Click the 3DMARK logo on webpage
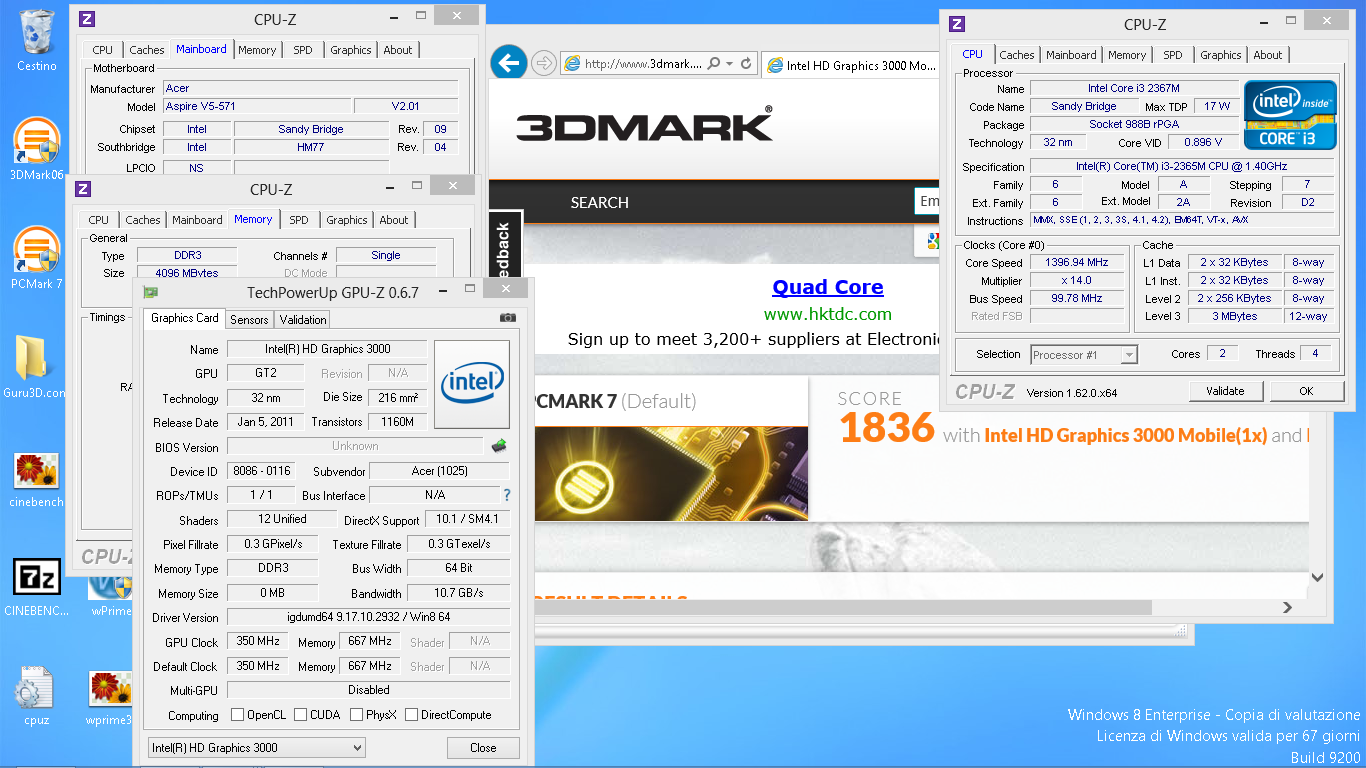The width and height of the screenshot is (1366, 768). pyautogui.click(x=644, y=125)
